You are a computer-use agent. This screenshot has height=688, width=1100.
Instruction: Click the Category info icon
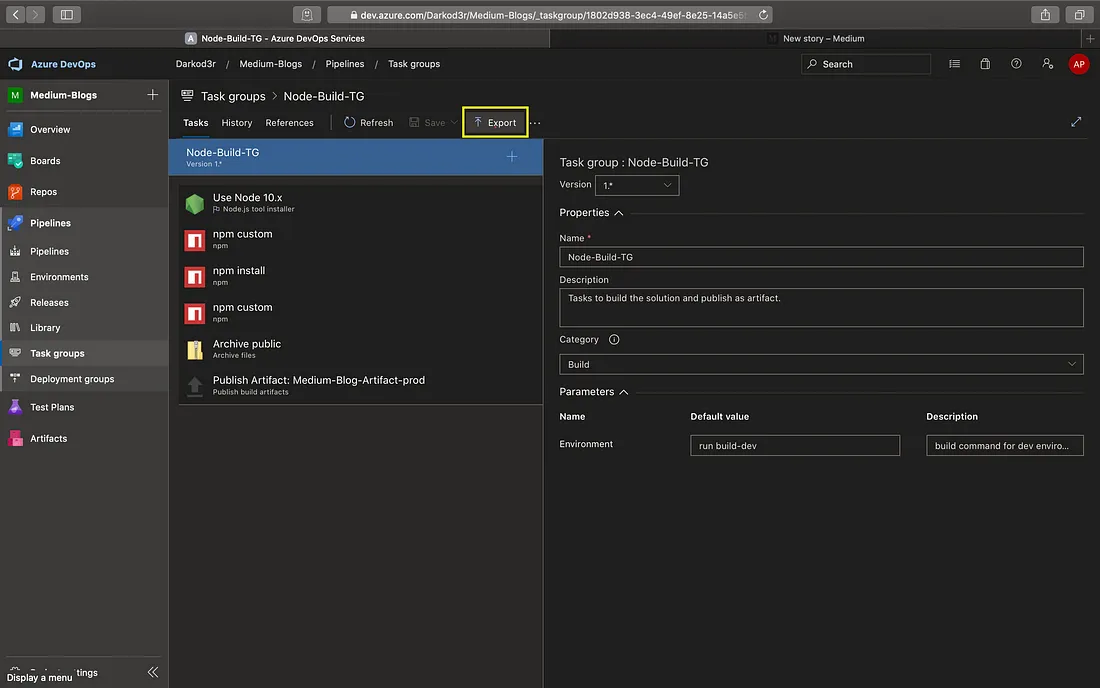tap(614, 339)
